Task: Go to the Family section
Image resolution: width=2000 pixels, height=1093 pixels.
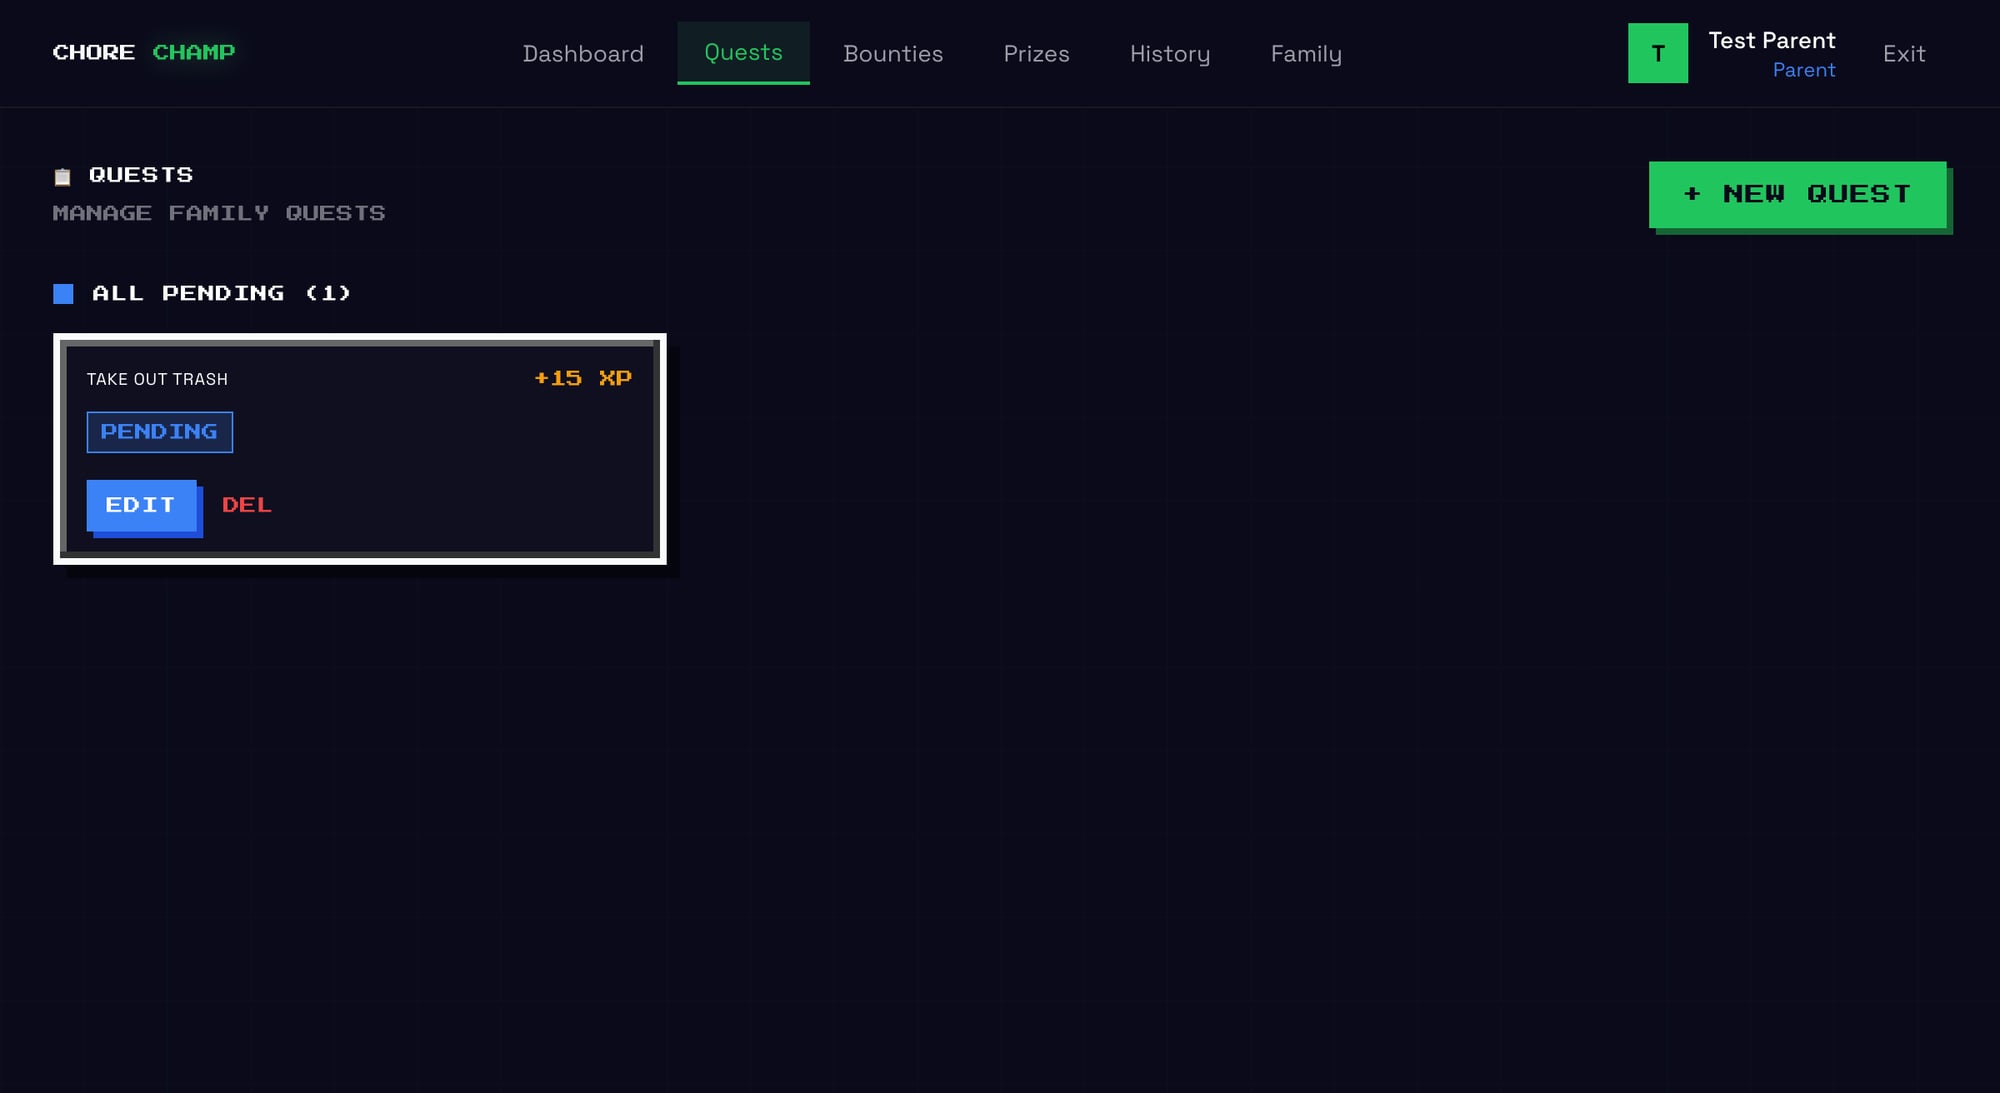Action: 1306,54
